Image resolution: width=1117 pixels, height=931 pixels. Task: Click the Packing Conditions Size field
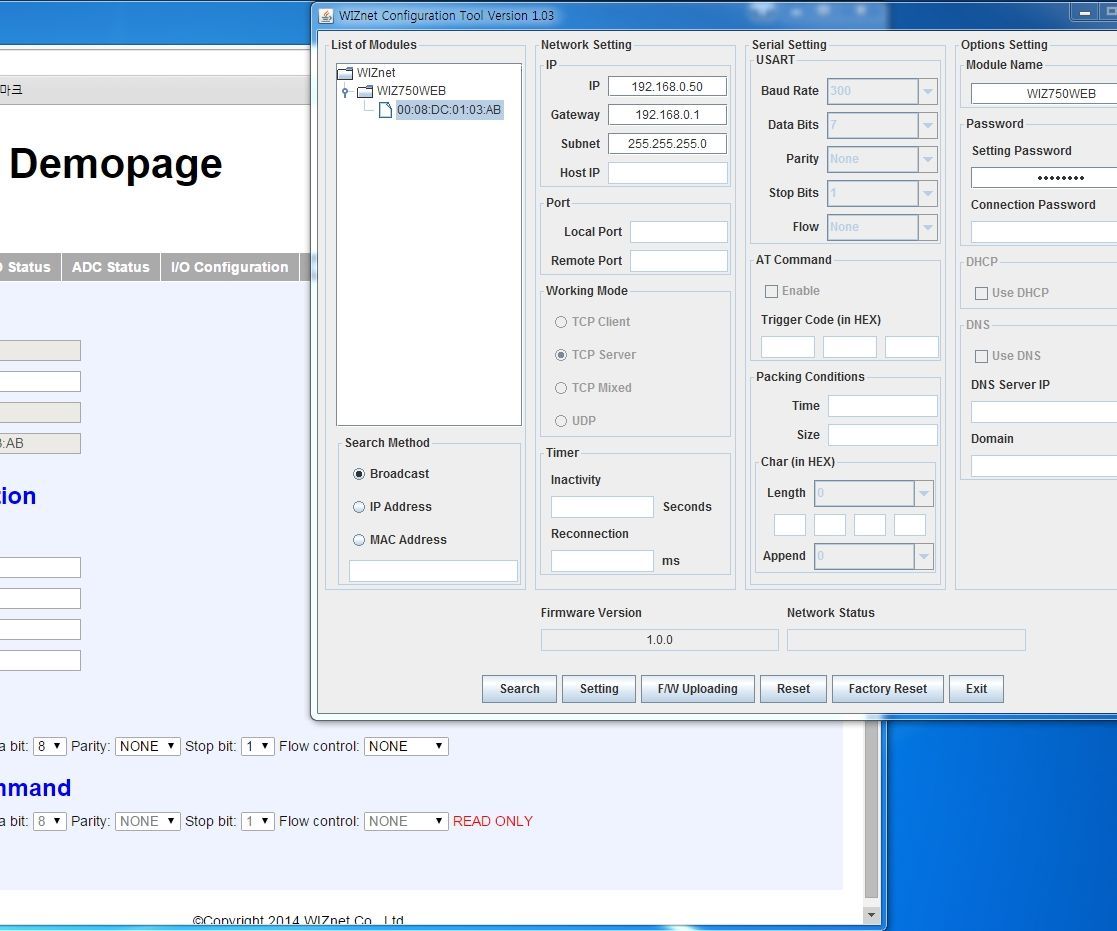pyautogui.click(x=883, y=435)
